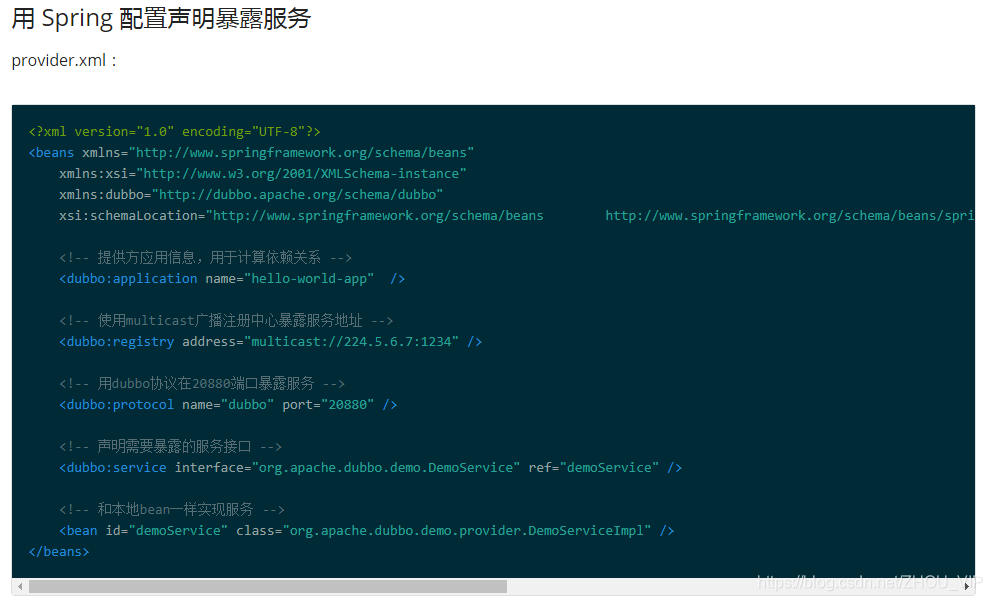Click the comment '声明需要暴露的服务接口'

(x=170, y=447)
